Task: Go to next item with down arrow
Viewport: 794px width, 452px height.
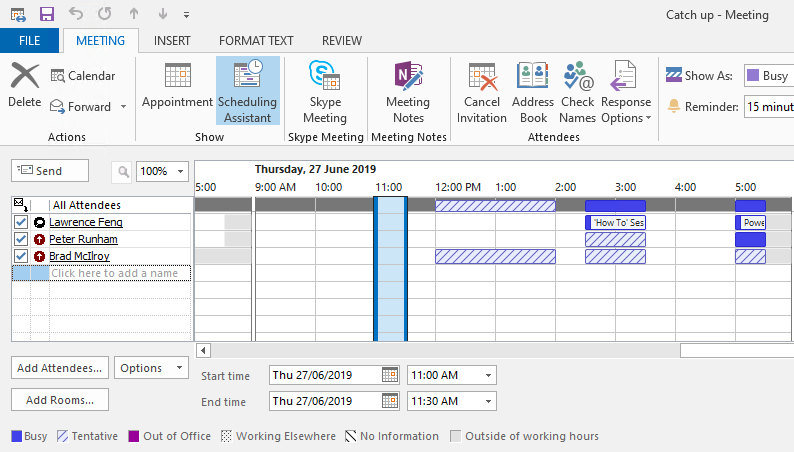Action: click(x=163, y=14)
